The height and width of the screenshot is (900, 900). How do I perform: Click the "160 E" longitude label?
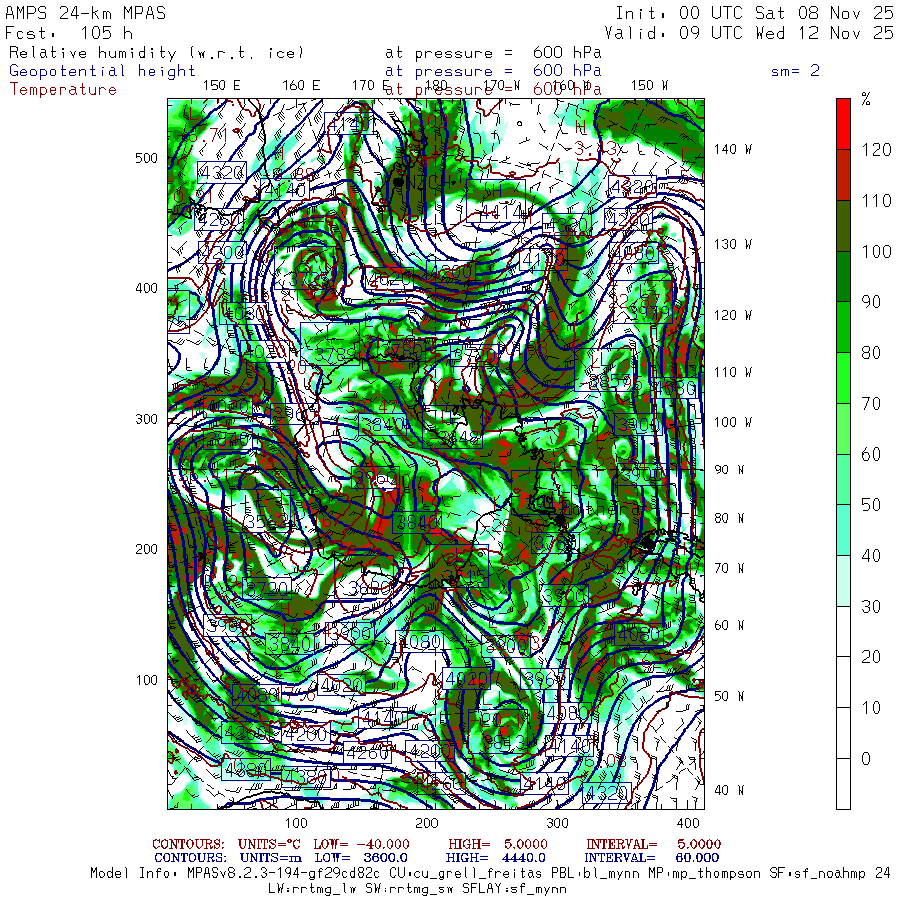point(301,86)
